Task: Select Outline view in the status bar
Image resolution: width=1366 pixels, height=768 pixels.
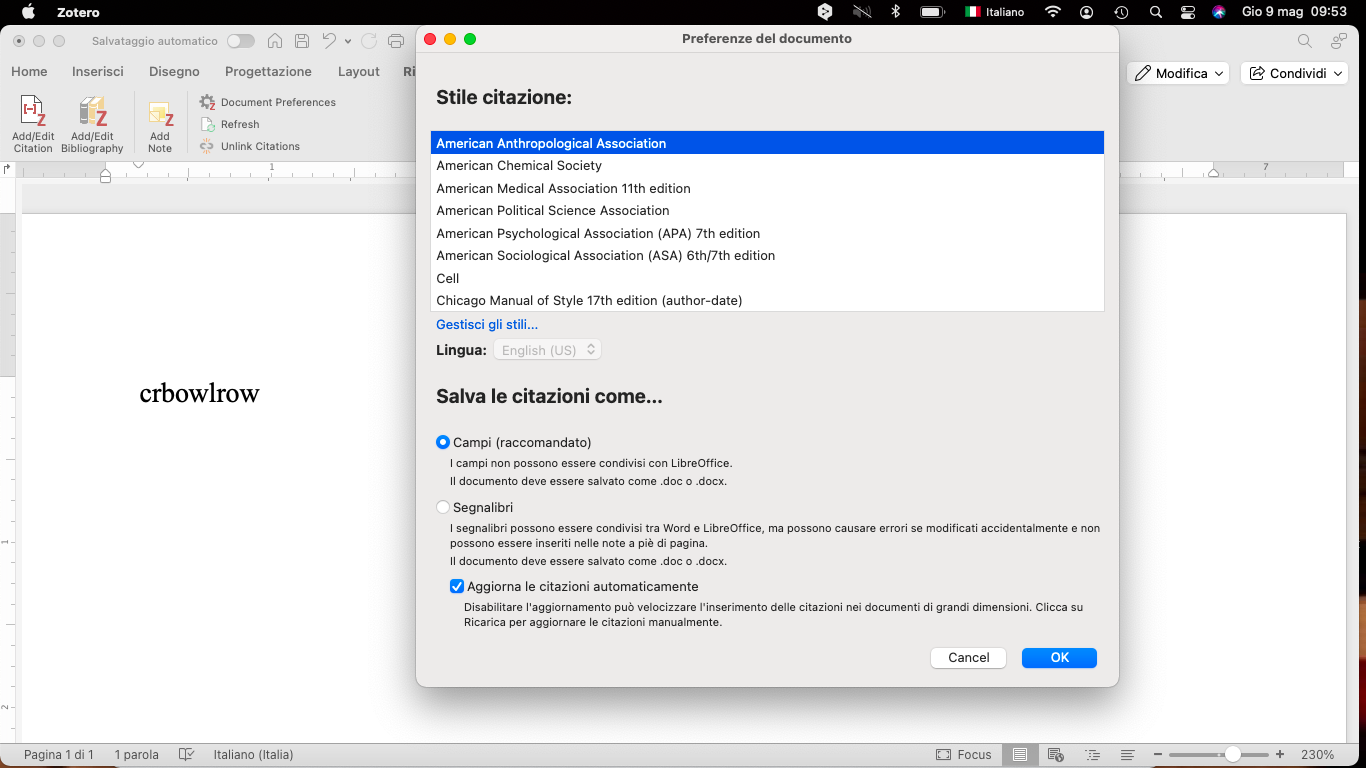Action: pos(1092,755)
